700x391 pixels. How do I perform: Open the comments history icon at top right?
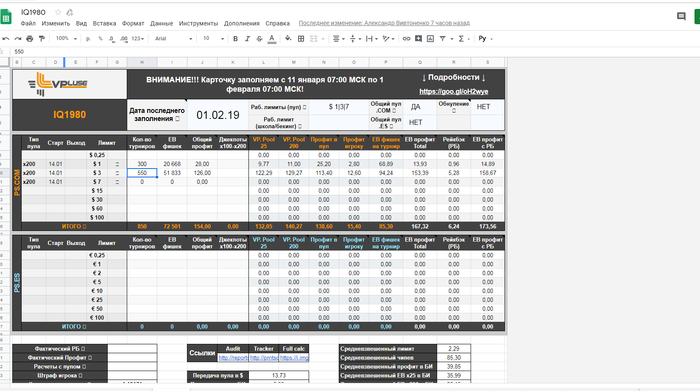(x=681, y=17)
